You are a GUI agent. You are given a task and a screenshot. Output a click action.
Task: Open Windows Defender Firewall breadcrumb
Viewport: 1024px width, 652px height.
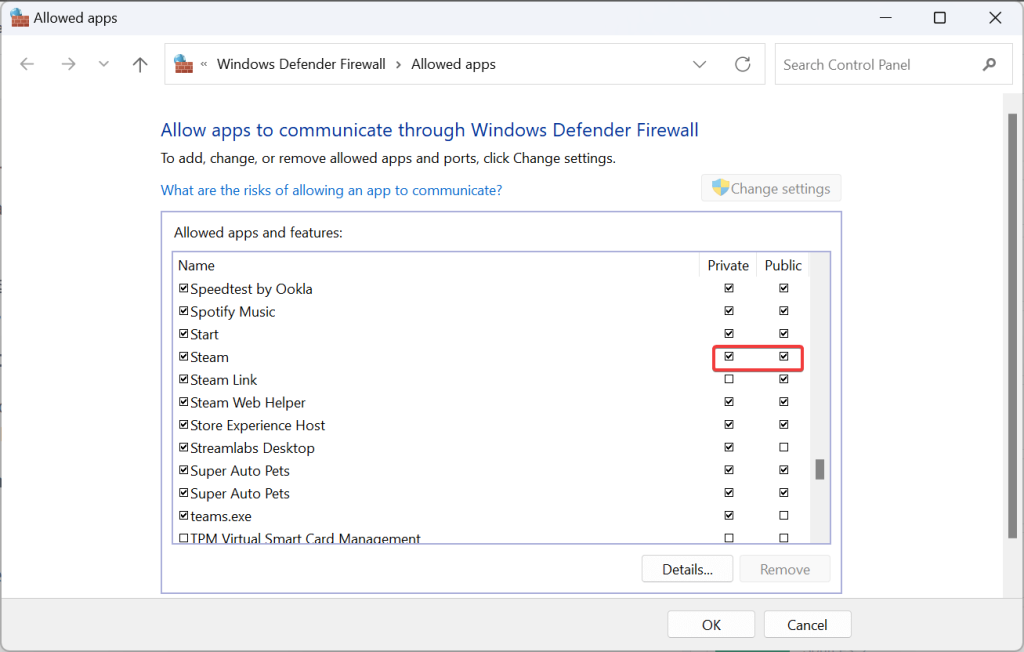[301, 64]
